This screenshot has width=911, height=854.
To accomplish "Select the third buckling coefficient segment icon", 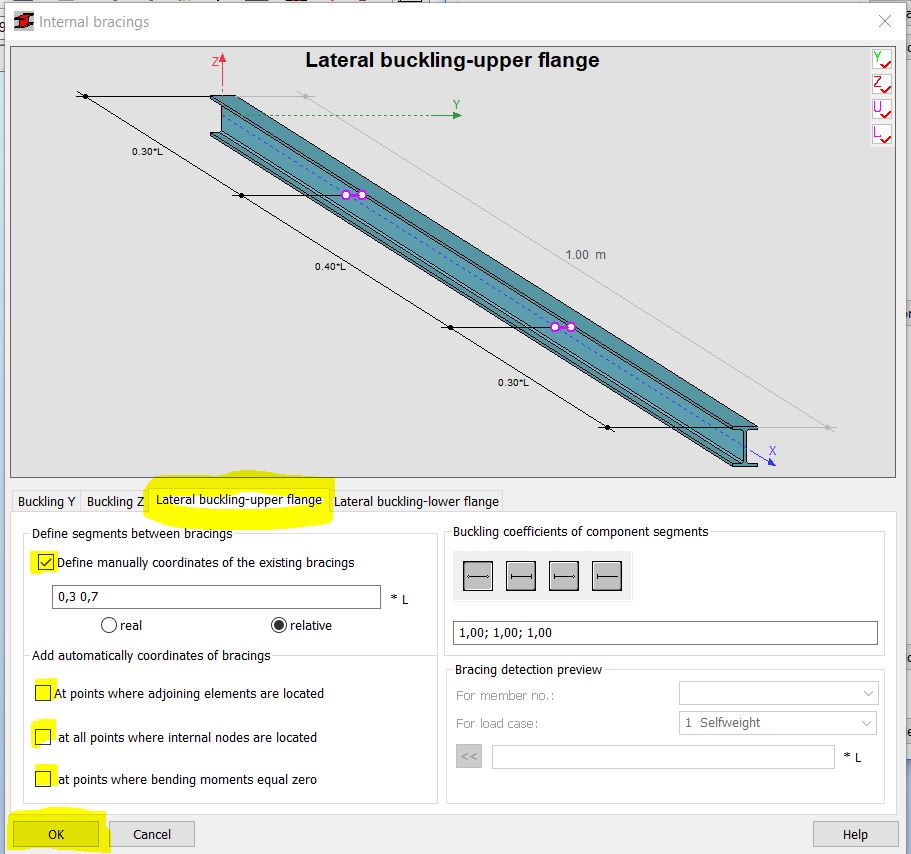I will 563,576.
